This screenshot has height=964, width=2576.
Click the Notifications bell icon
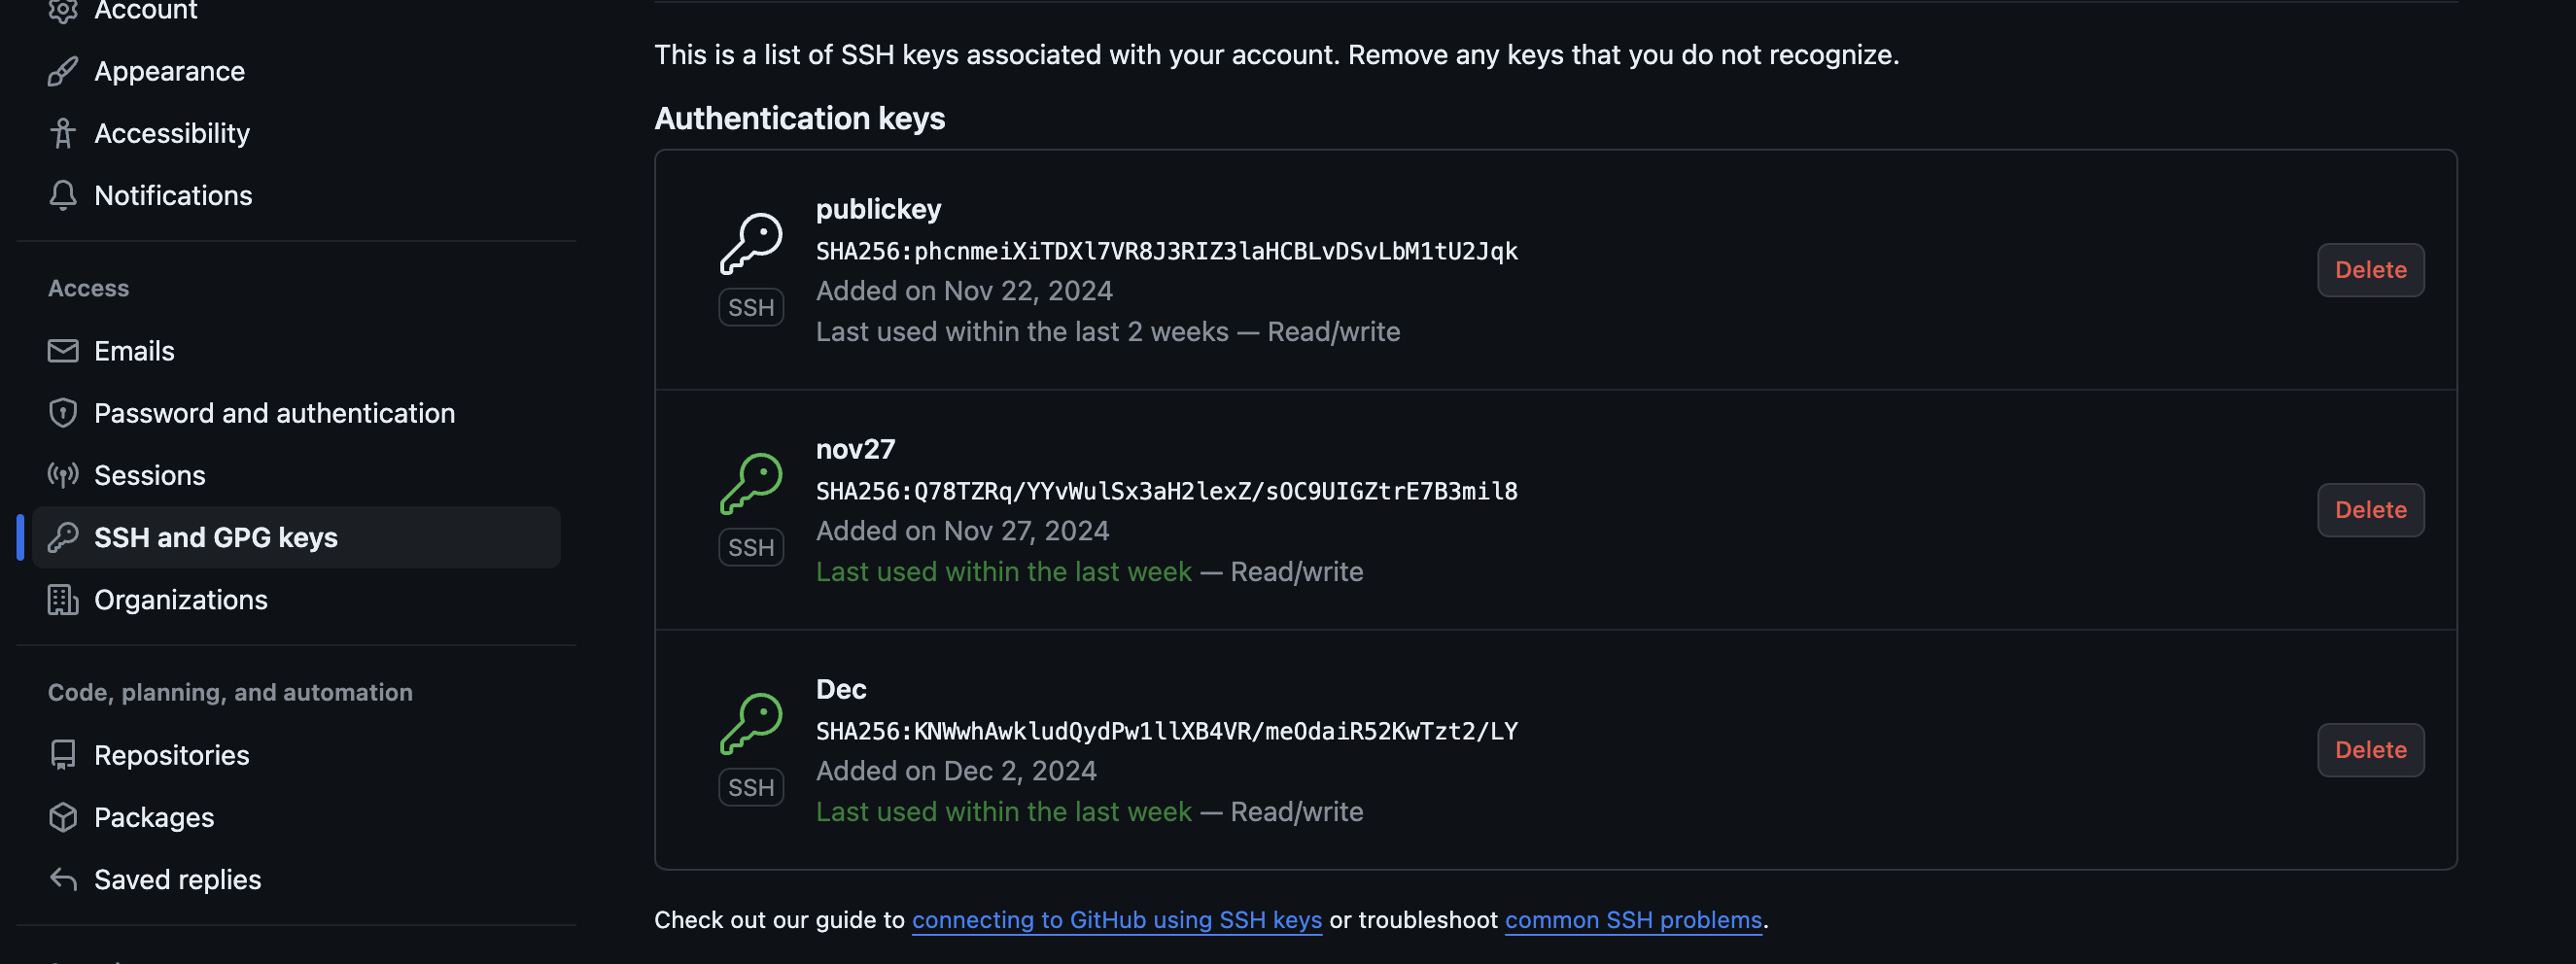(x=63, y=195)
